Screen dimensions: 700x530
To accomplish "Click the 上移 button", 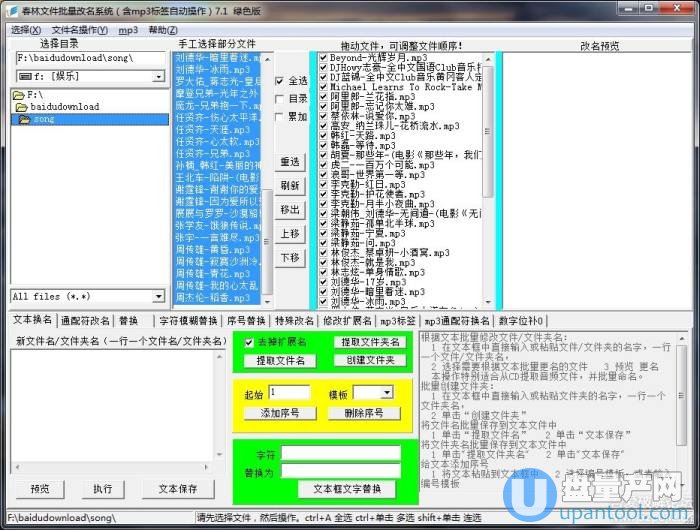I will pos(290,234).
